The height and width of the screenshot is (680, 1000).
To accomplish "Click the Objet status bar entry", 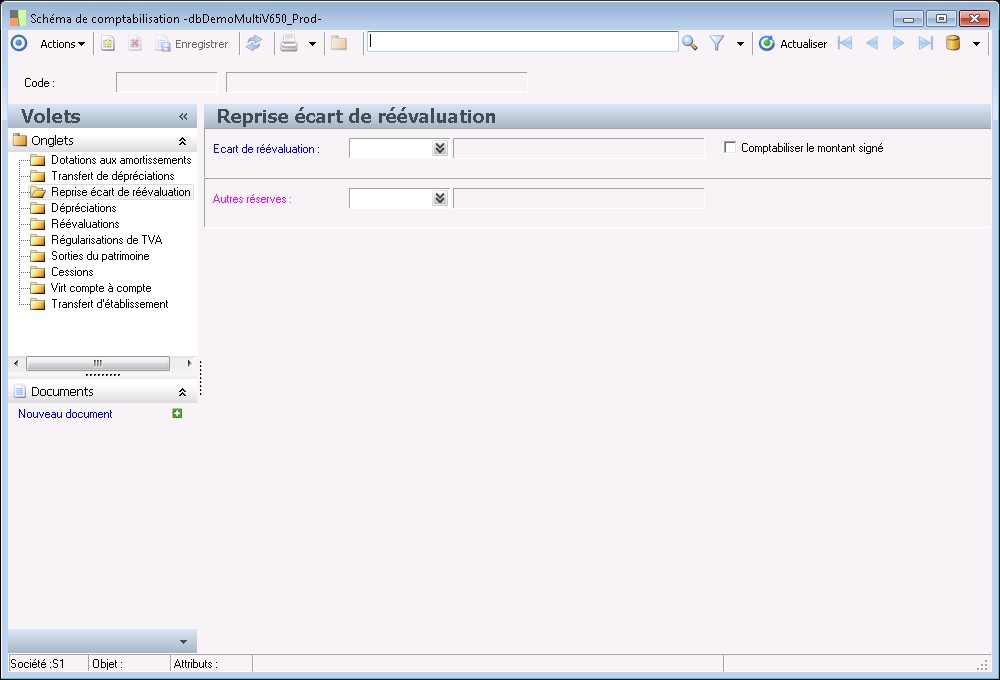I will 107,664.
